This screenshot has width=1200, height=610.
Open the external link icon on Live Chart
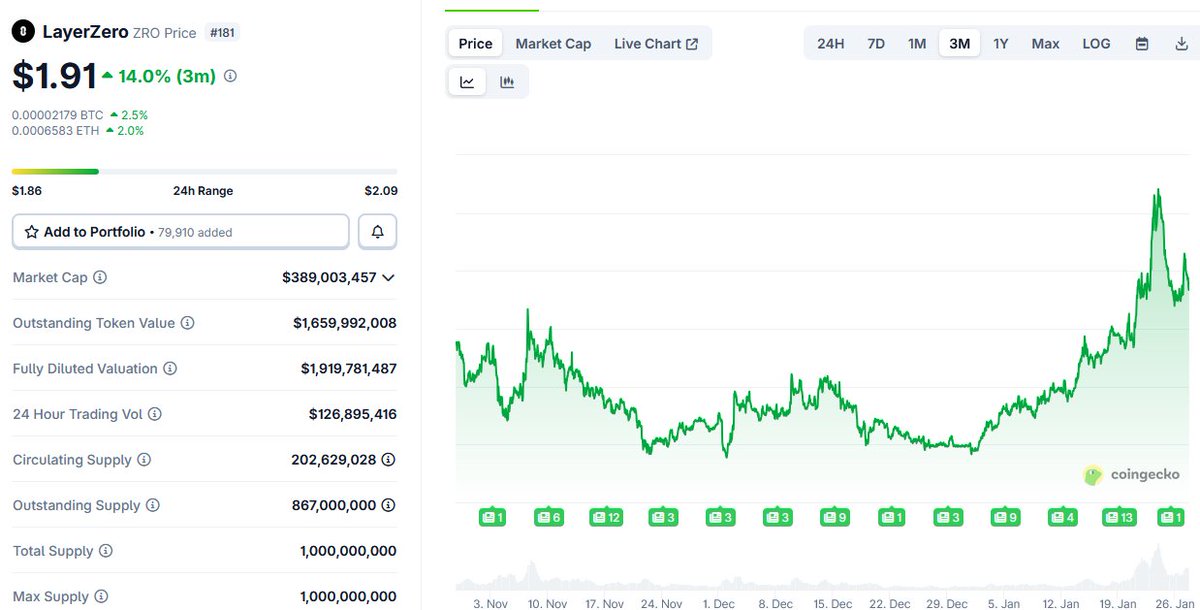click(692, 44)
